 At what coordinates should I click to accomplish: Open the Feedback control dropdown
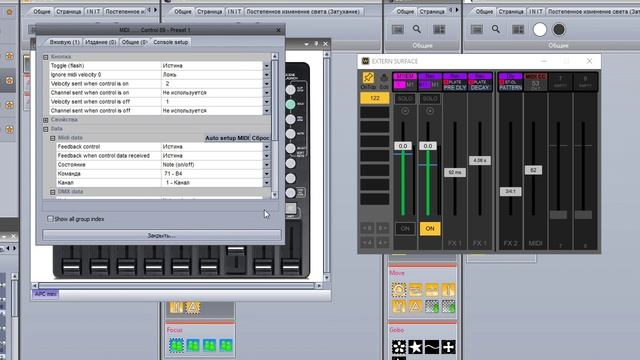coord(267,147)
